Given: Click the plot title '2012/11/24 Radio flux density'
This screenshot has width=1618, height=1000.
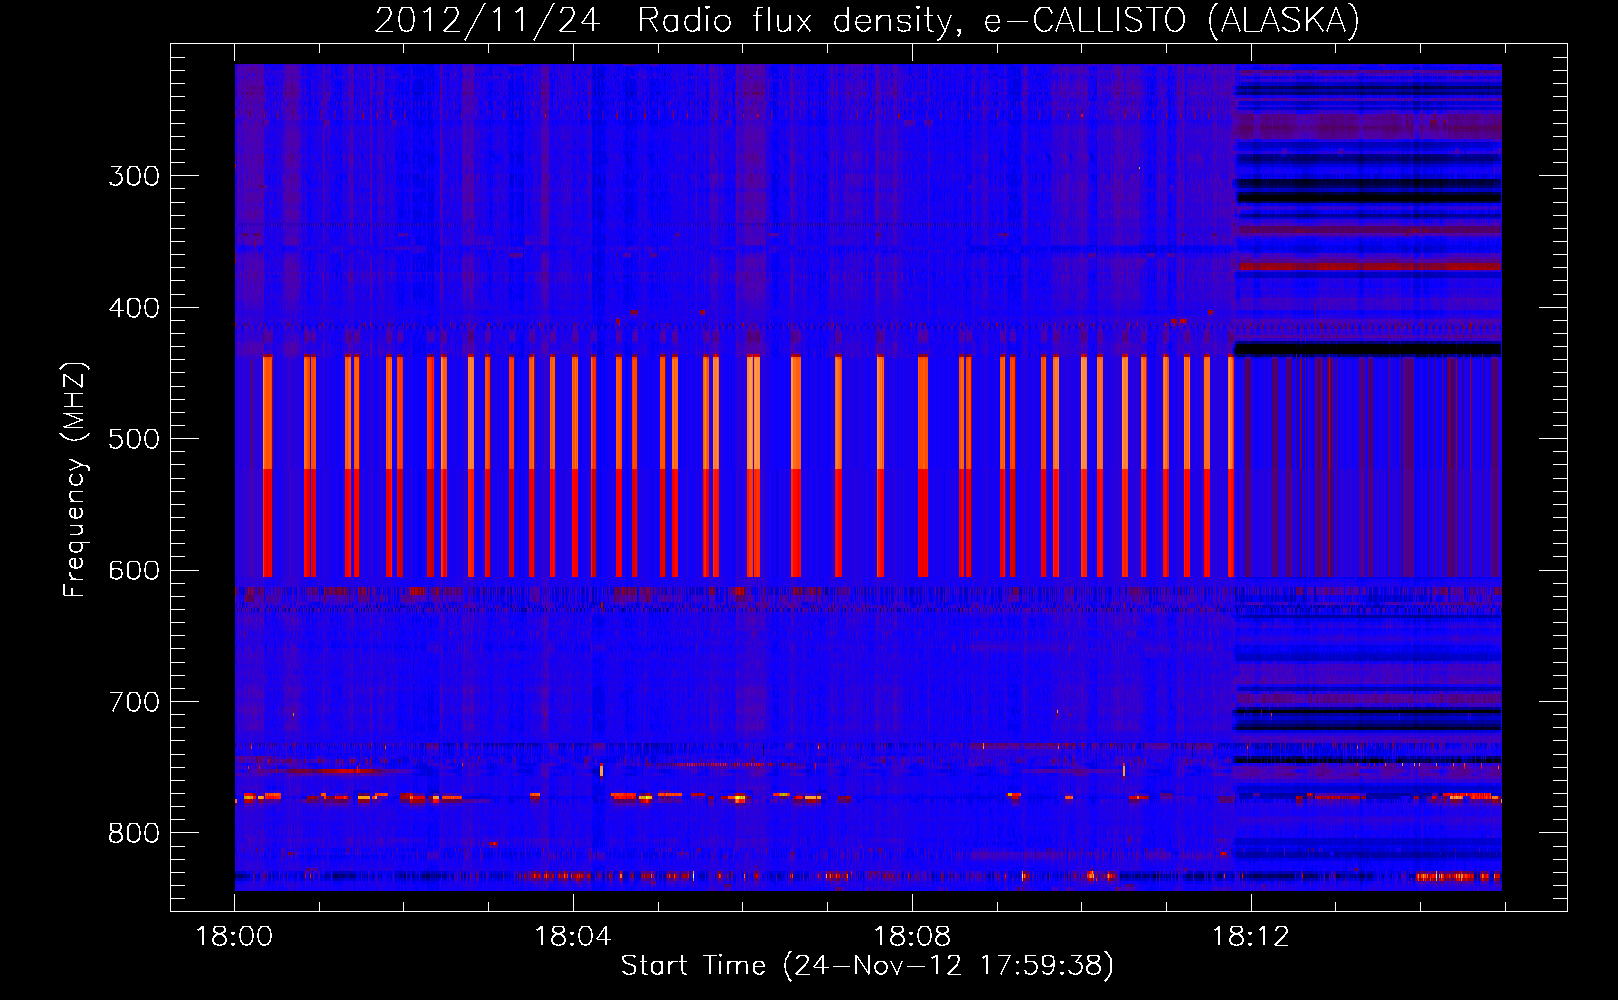Looking at the screenshot, I should point(866,20).
